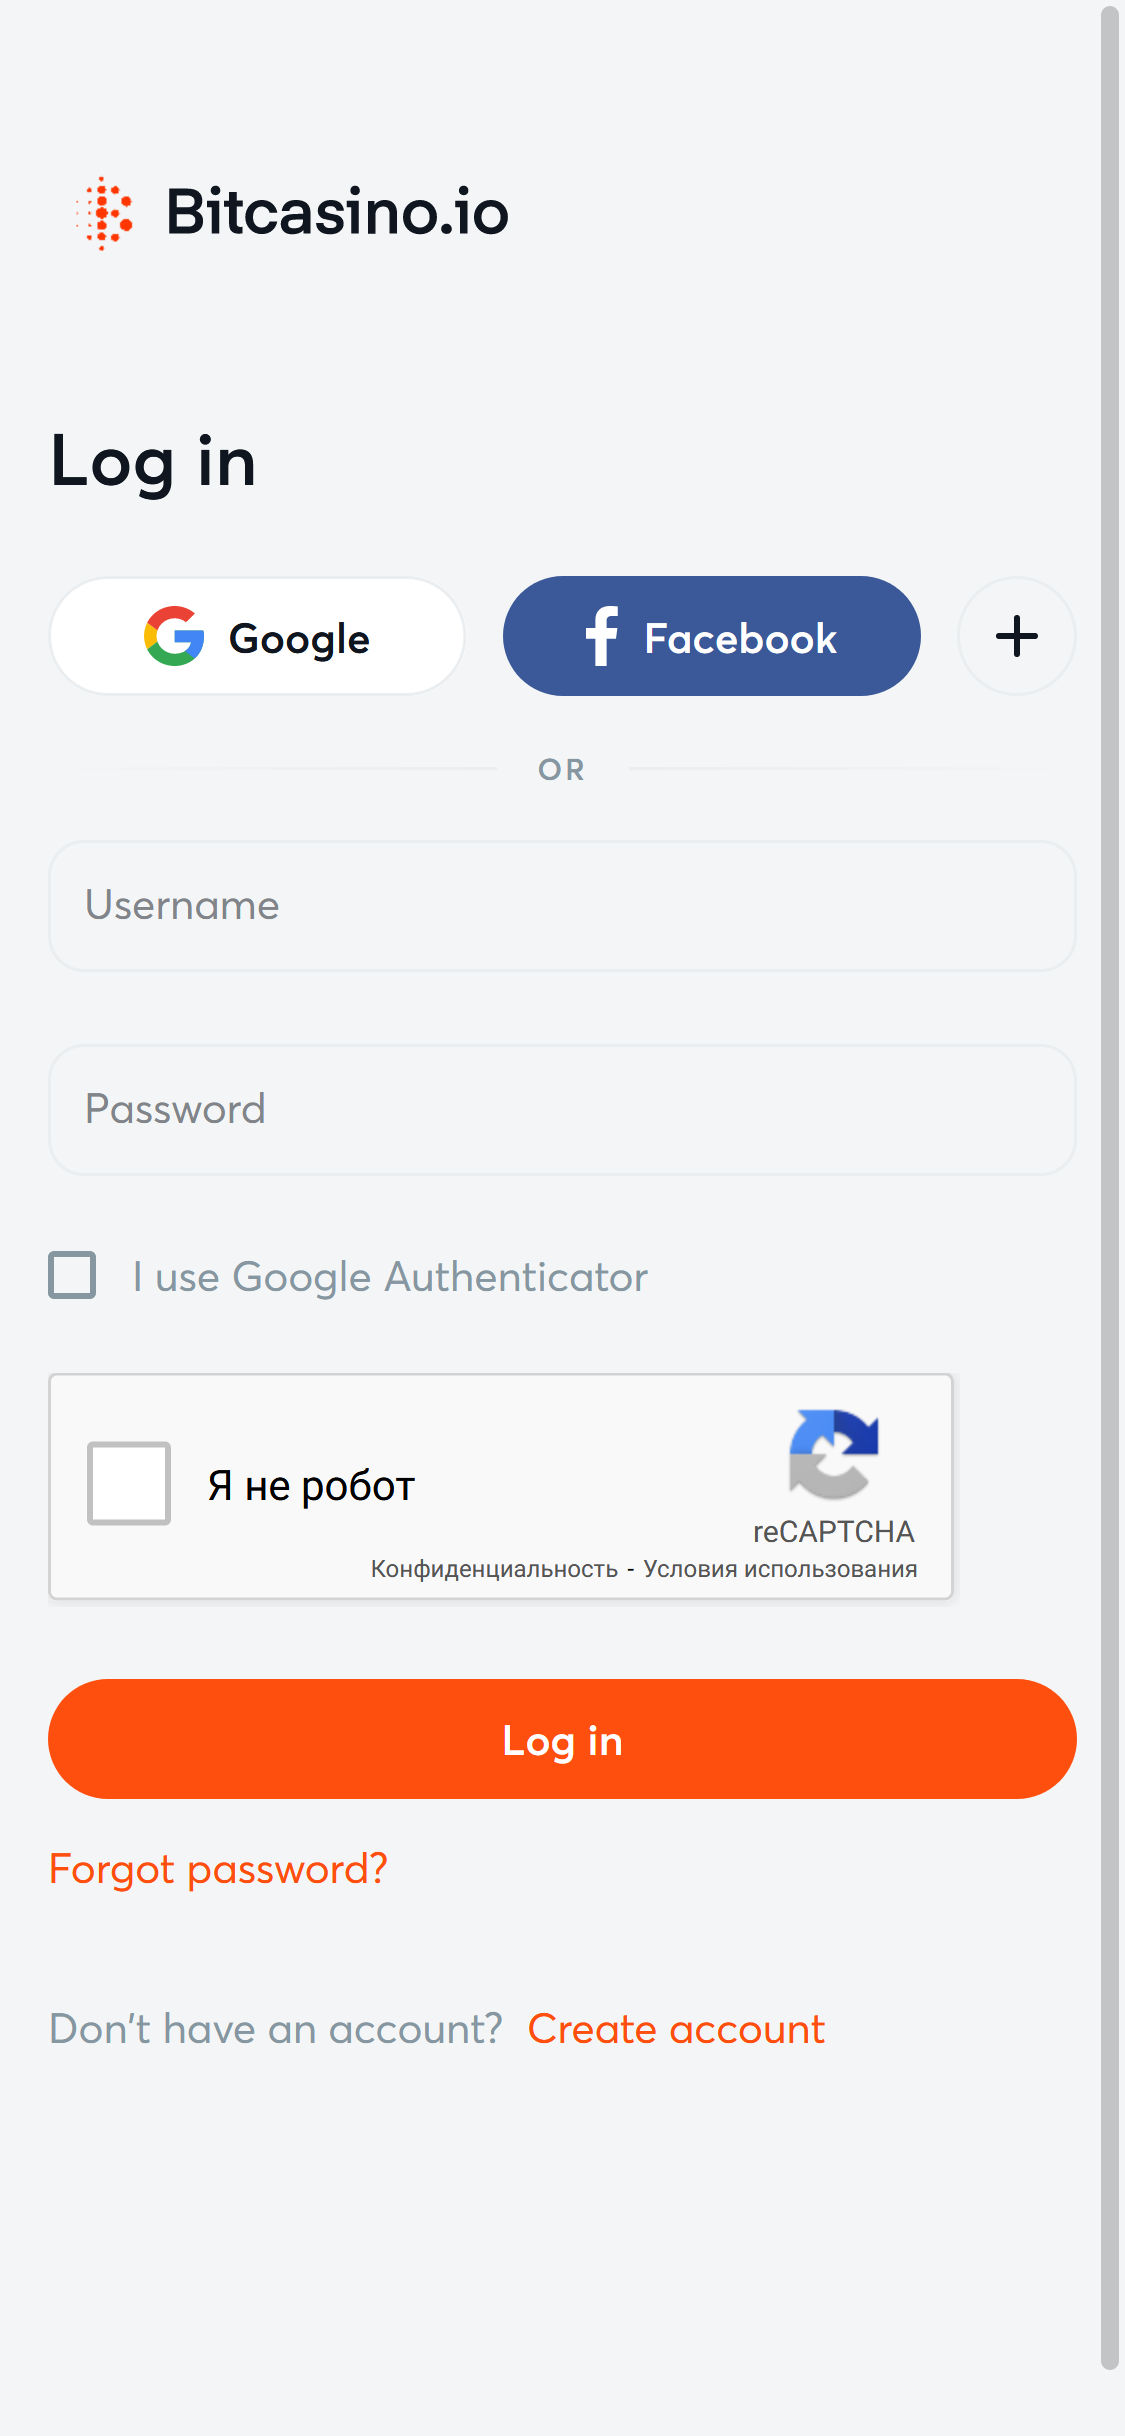Image resolution: width=1125 pixels, height=2436 pixels.
Task: Check the "Я не робот" captcha box
Action: pyautogui.click(x=129, y=1483)
